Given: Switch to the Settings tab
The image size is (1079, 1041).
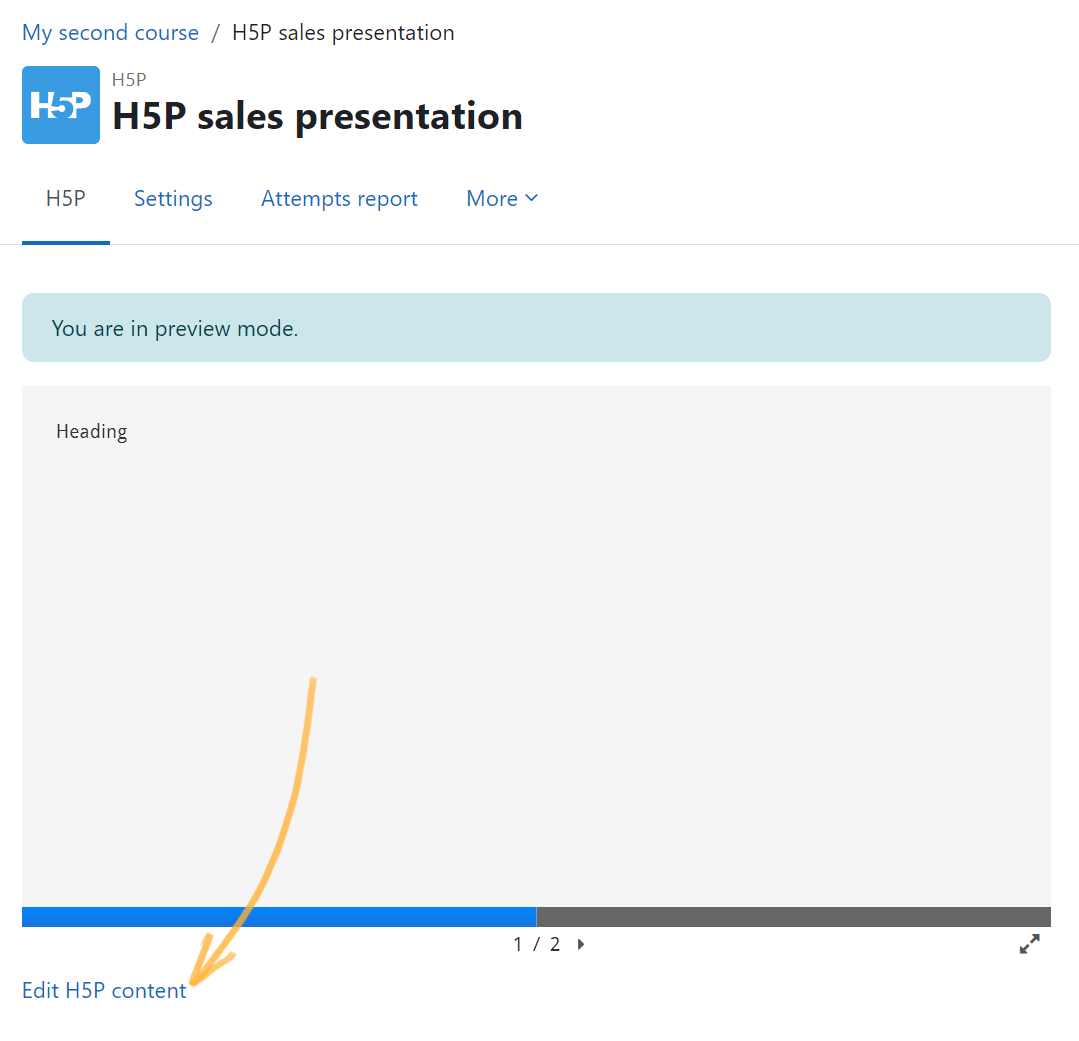Looking at the screenshot, I should (173, 198).
